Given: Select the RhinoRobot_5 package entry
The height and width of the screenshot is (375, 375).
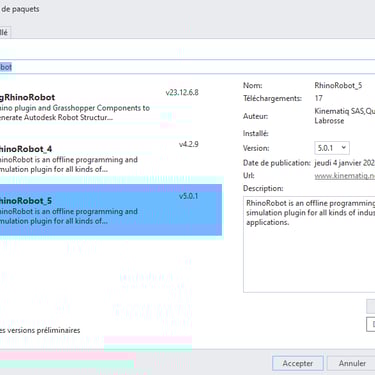Looking at the screenshot, I should (x=111, y=210).
